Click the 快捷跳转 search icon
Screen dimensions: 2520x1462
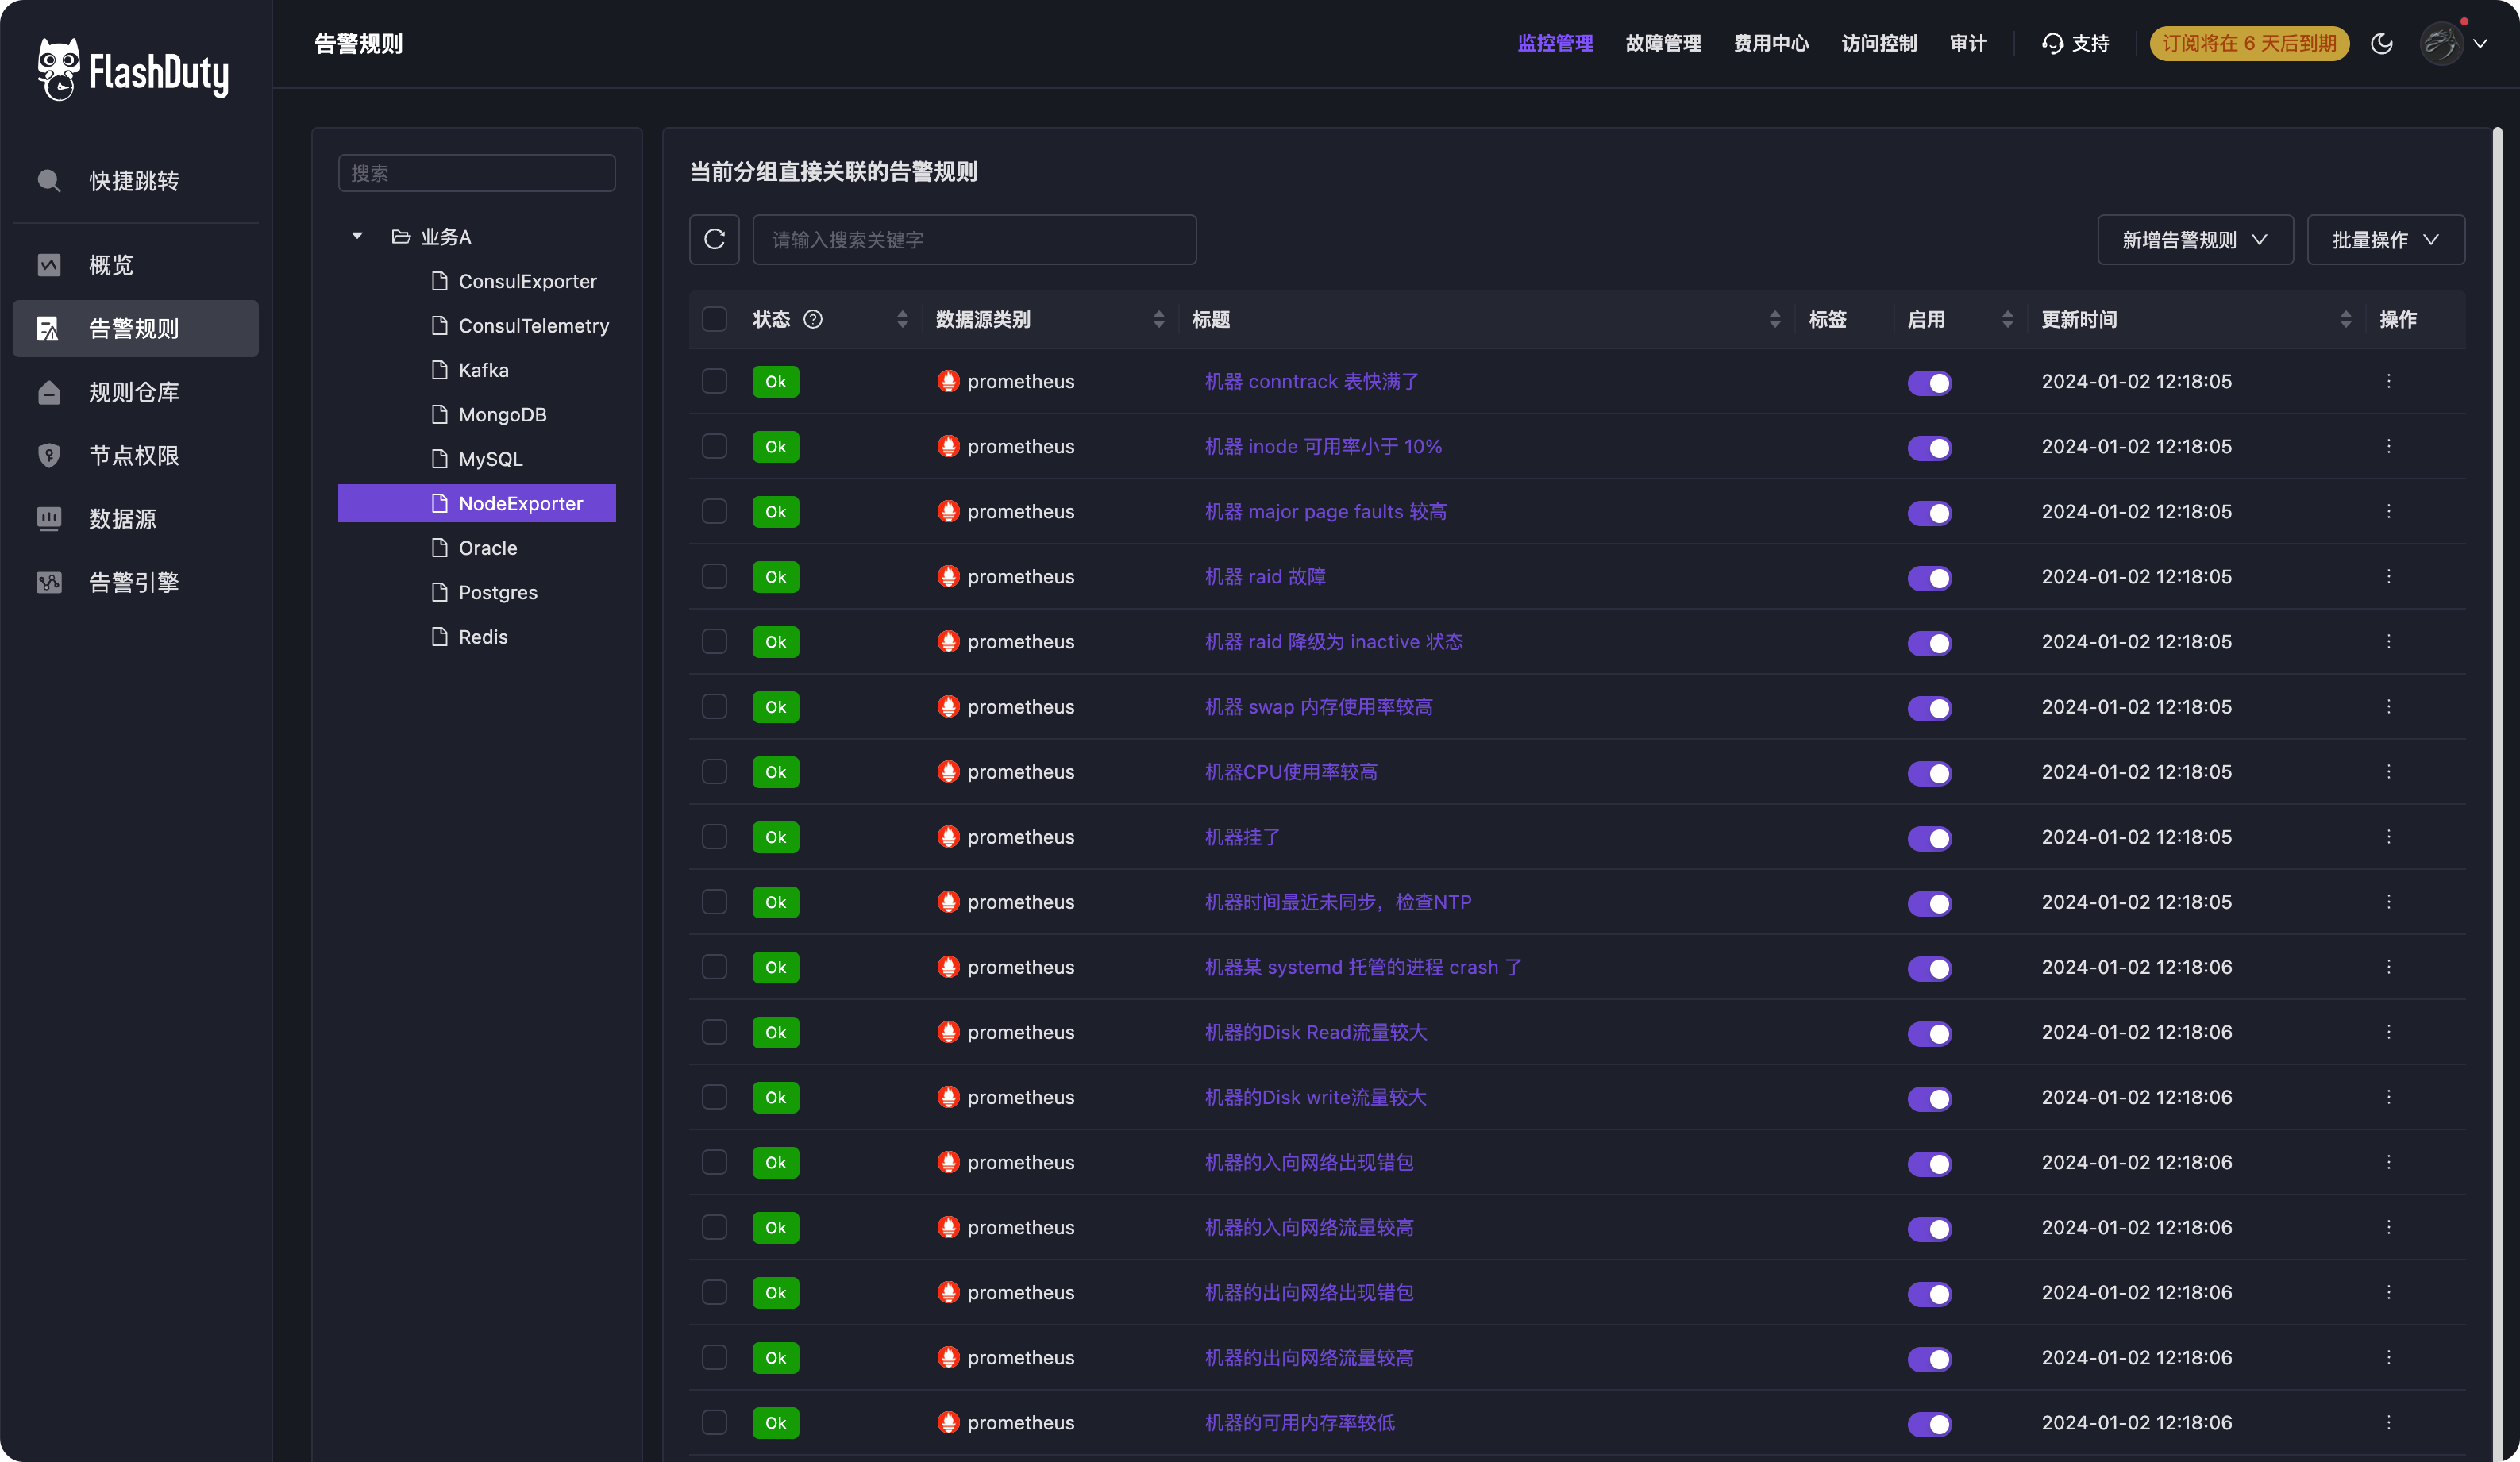[x=49, y=181]
